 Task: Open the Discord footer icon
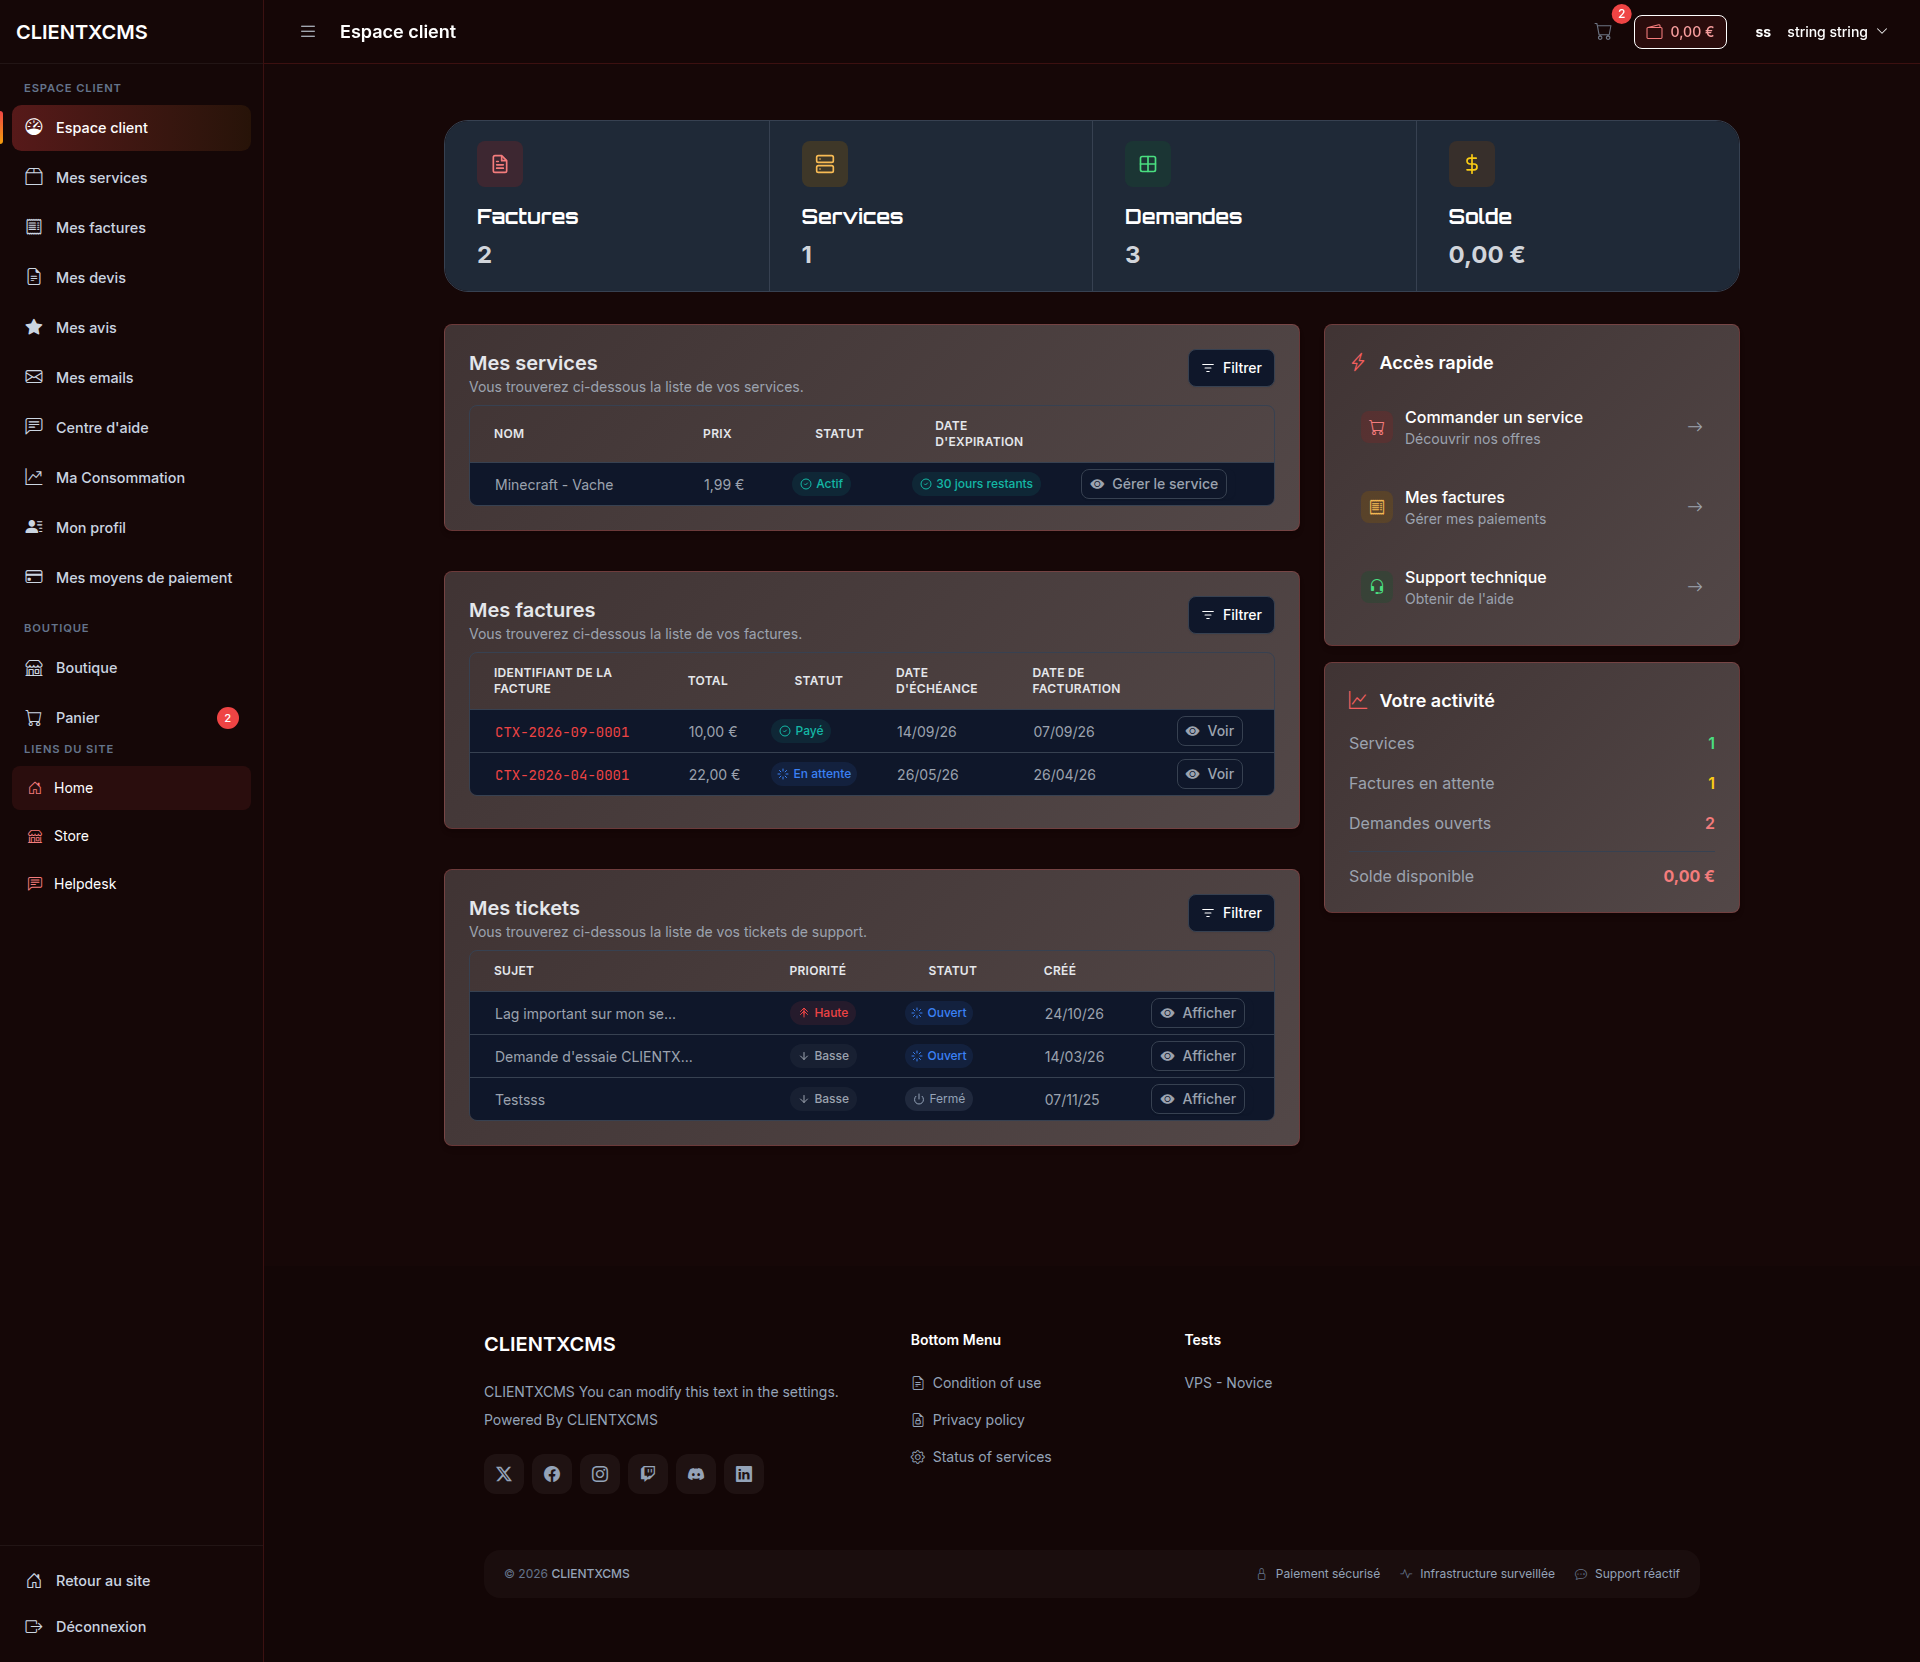coord(696,1474)
